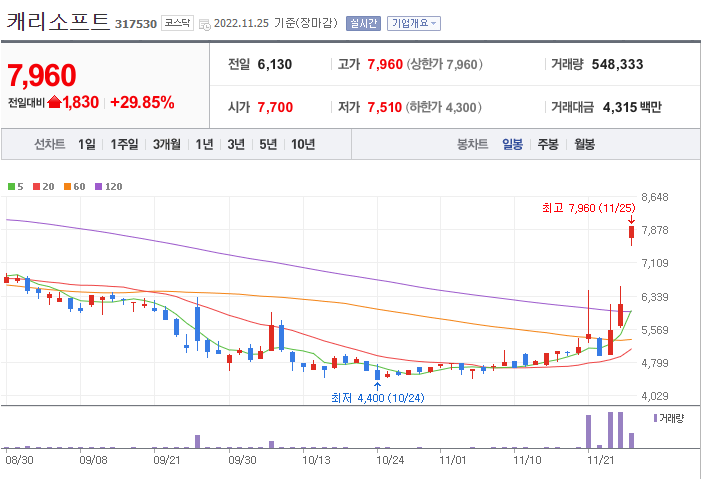Image resolution: width=701 pixels, height=479 pixels.
Task: Click the latest red candle at 11/25
Action: (x=631, y=232)
